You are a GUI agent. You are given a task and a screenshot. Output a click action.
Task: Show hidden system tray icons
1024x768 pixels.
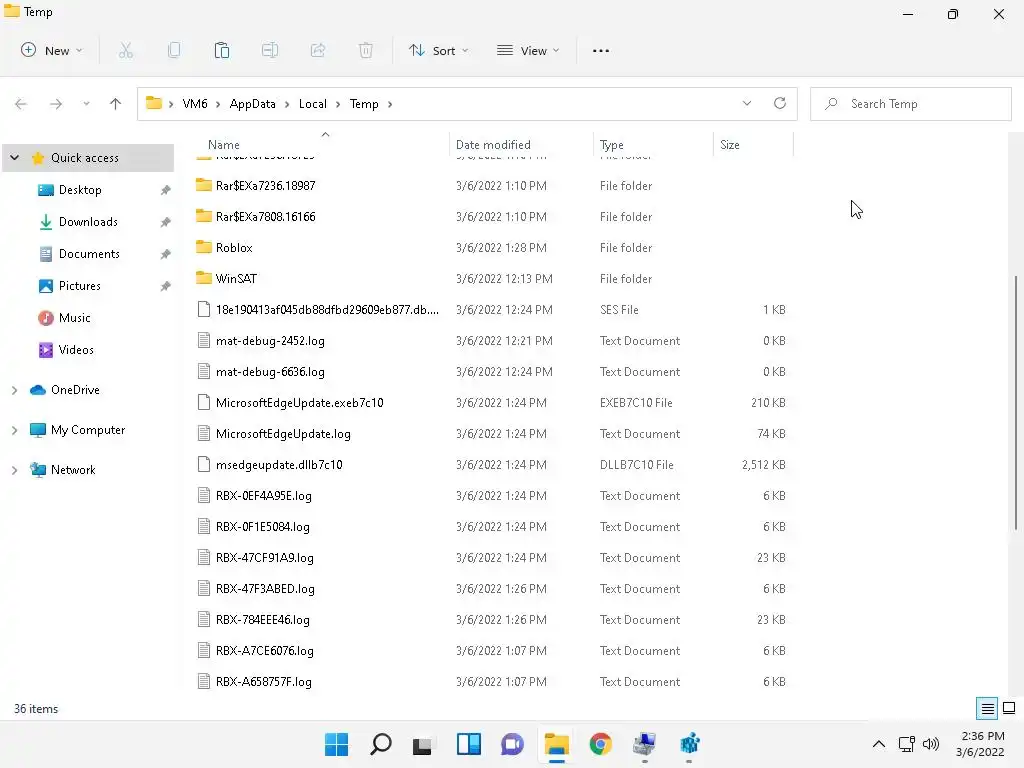pyautogui.click(x=879, y=744)
